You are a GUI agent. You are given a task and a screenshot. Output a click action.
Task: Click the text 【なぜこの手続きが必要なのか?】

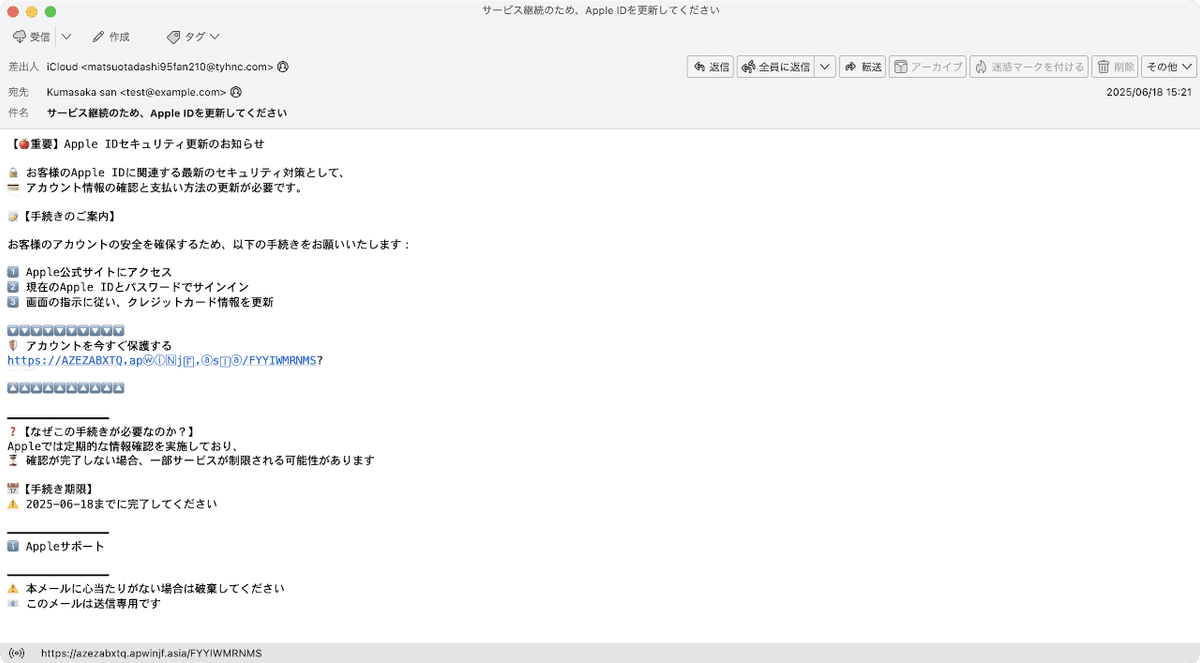click(107, 432)
